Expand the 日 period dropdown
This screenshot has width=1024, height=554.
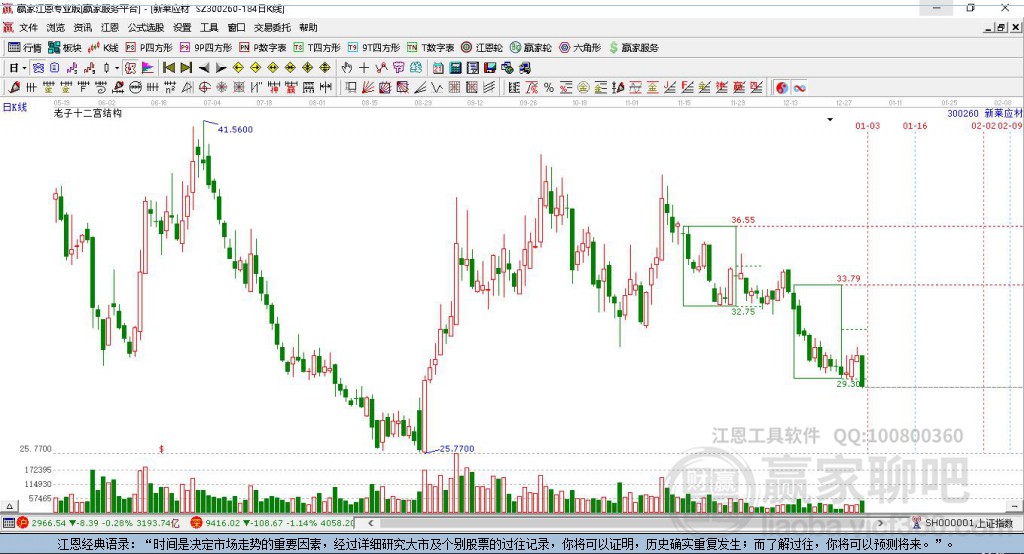(24, 68)
